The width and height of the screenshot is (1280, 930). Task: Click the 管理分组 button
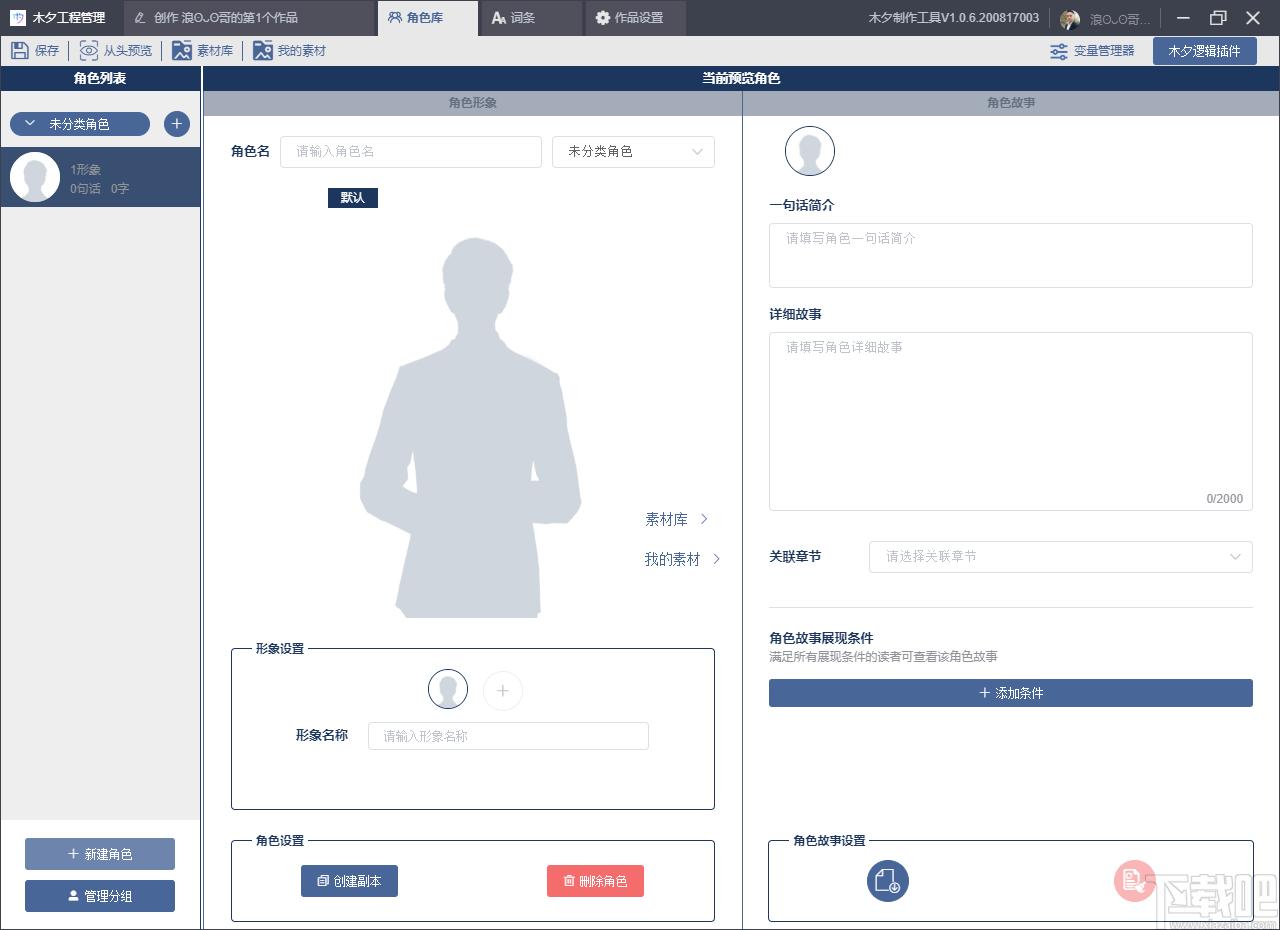pos(100,896)
